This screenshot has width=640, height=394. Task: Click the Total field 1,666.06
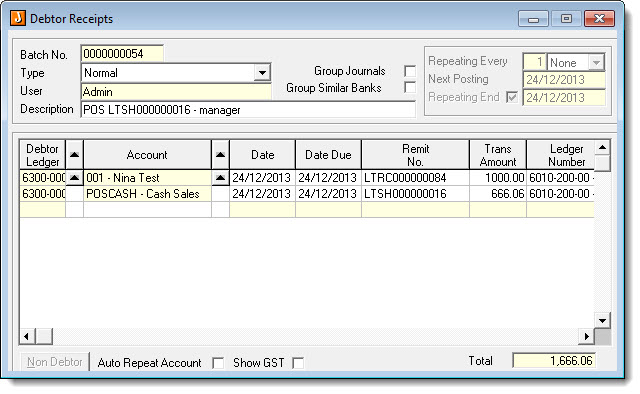pyautogui.click(x=554, y=361)
